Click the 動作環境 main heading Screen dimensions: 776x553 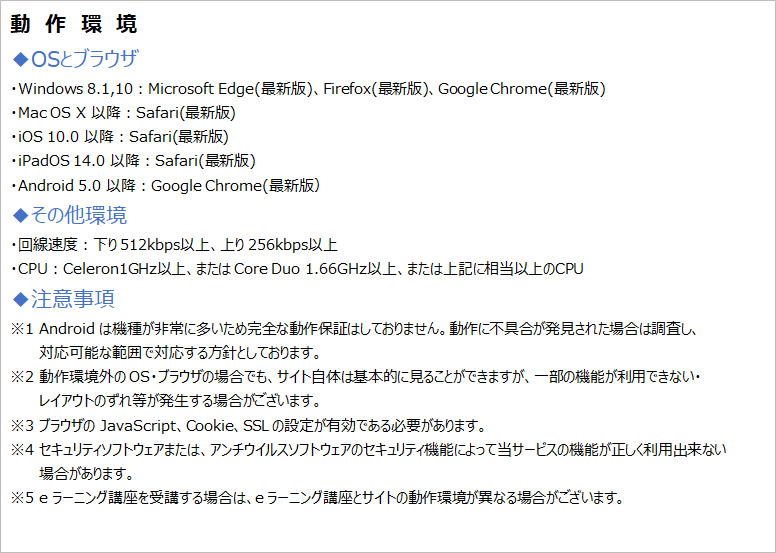coord(73,24)
